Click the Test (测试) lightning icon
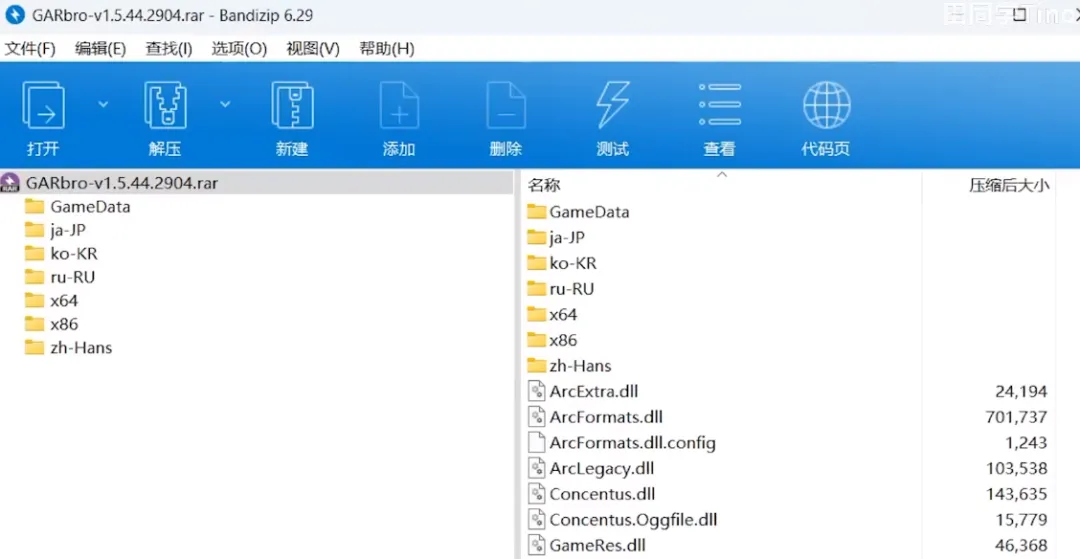 (x=612, y=105)
